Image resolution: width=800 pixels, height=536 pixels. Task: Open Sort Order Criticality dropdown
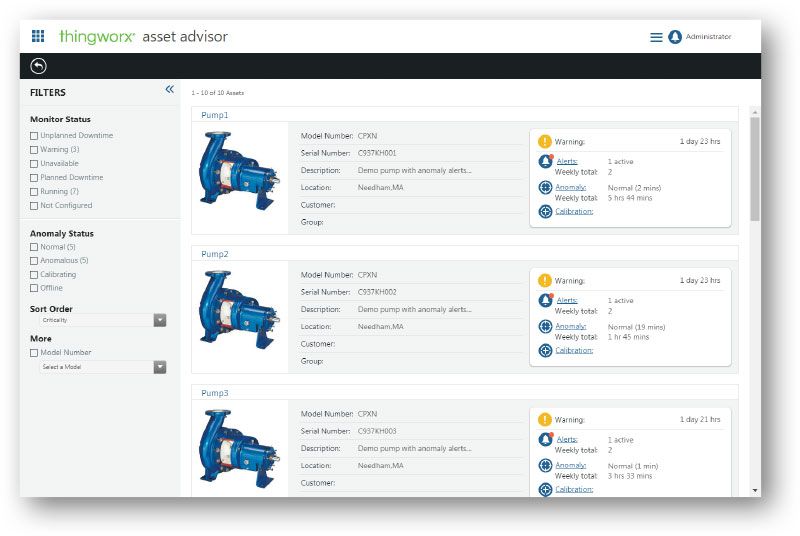pyautogui.click(x=103, y=320)
